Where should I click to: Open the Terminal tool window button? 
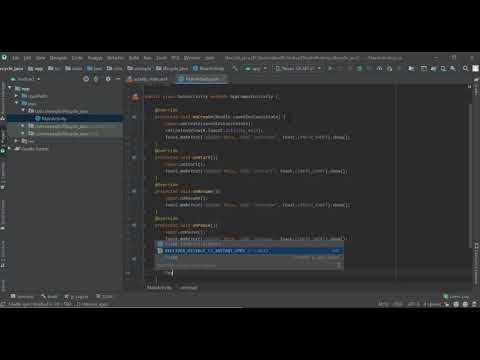point(22,296)
